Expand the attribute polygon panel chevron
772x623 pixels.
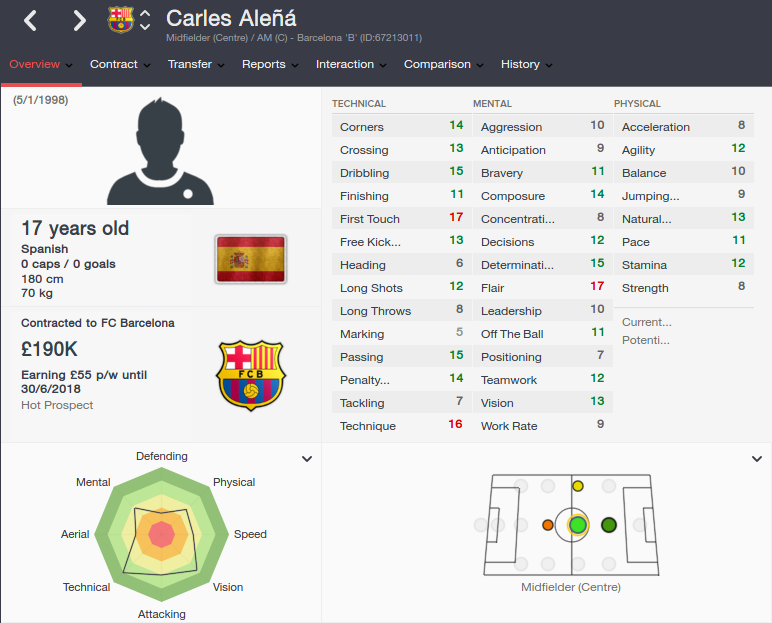click(307, 459)
